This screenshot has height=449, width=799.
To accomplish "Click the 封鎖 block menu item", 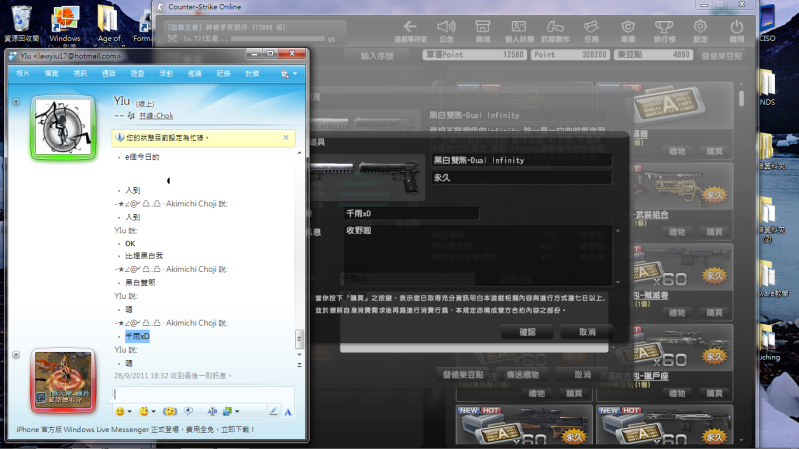I will coord(252,74).
